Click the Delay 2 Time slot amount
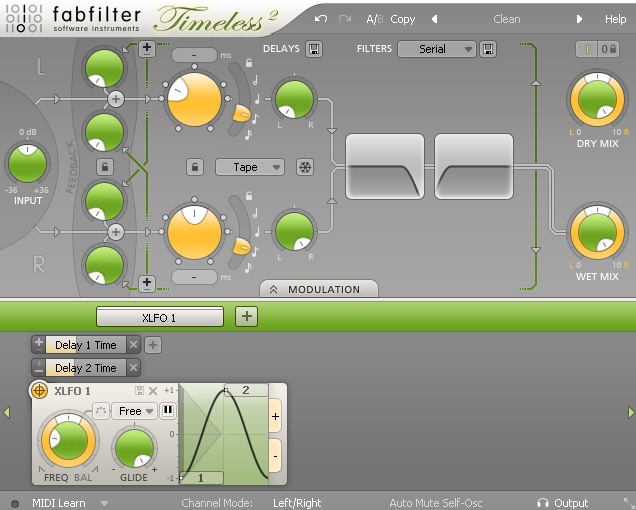 click(x=86, y=368)
